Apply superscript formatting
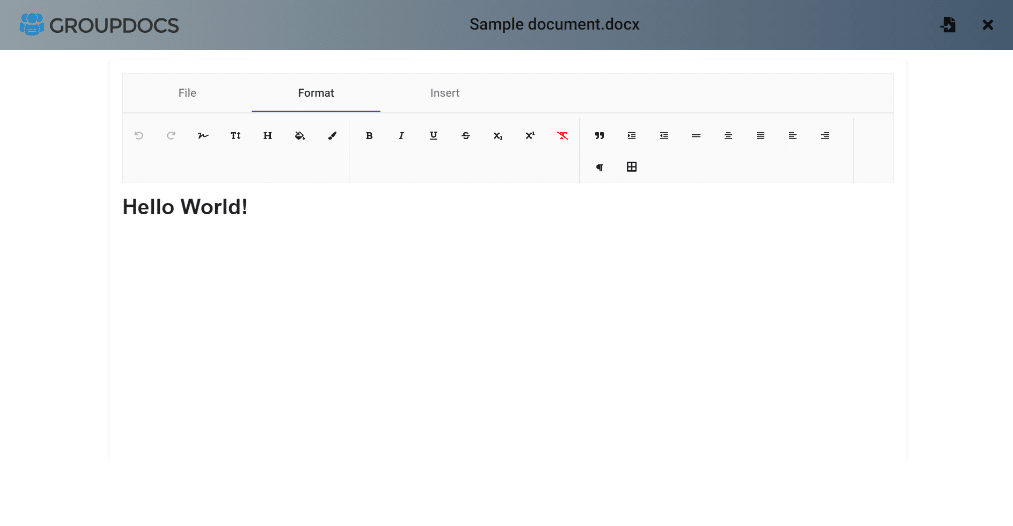The height and width of the screenshot is (526, 1013). [x=530, y=136]
